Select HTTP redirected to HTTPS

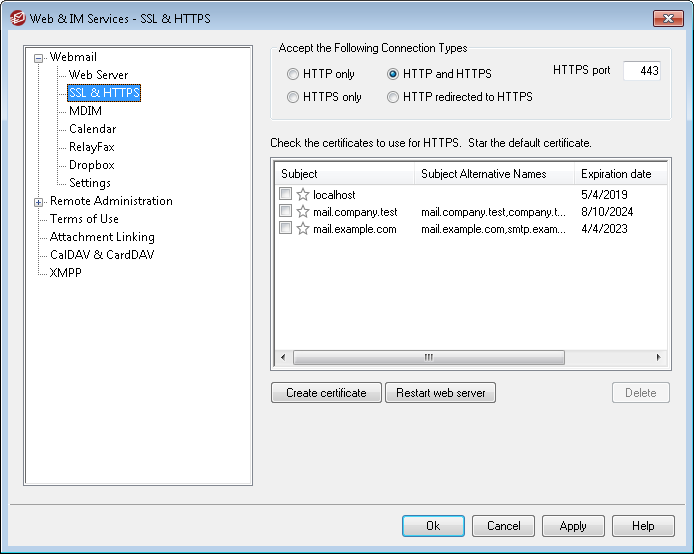[x=393, y=97]
